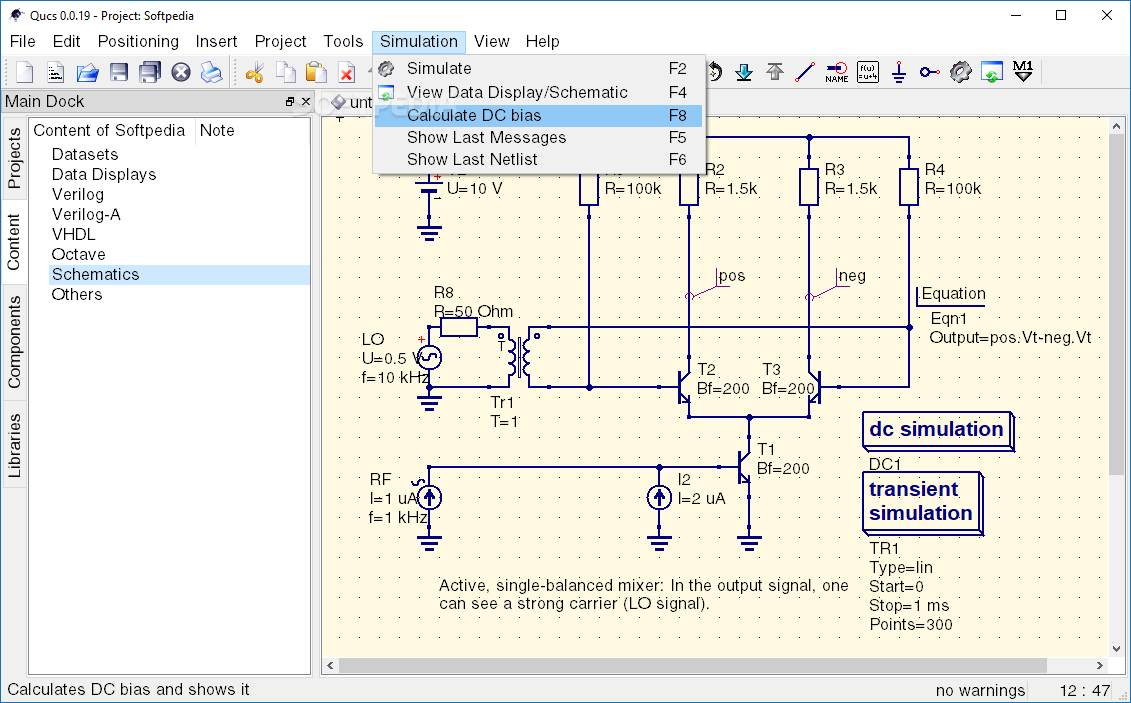Pop out of subcircuit gray up arrow
Image resolution: width=1131 pixels, height=703 pixels.
pos(775,72)
